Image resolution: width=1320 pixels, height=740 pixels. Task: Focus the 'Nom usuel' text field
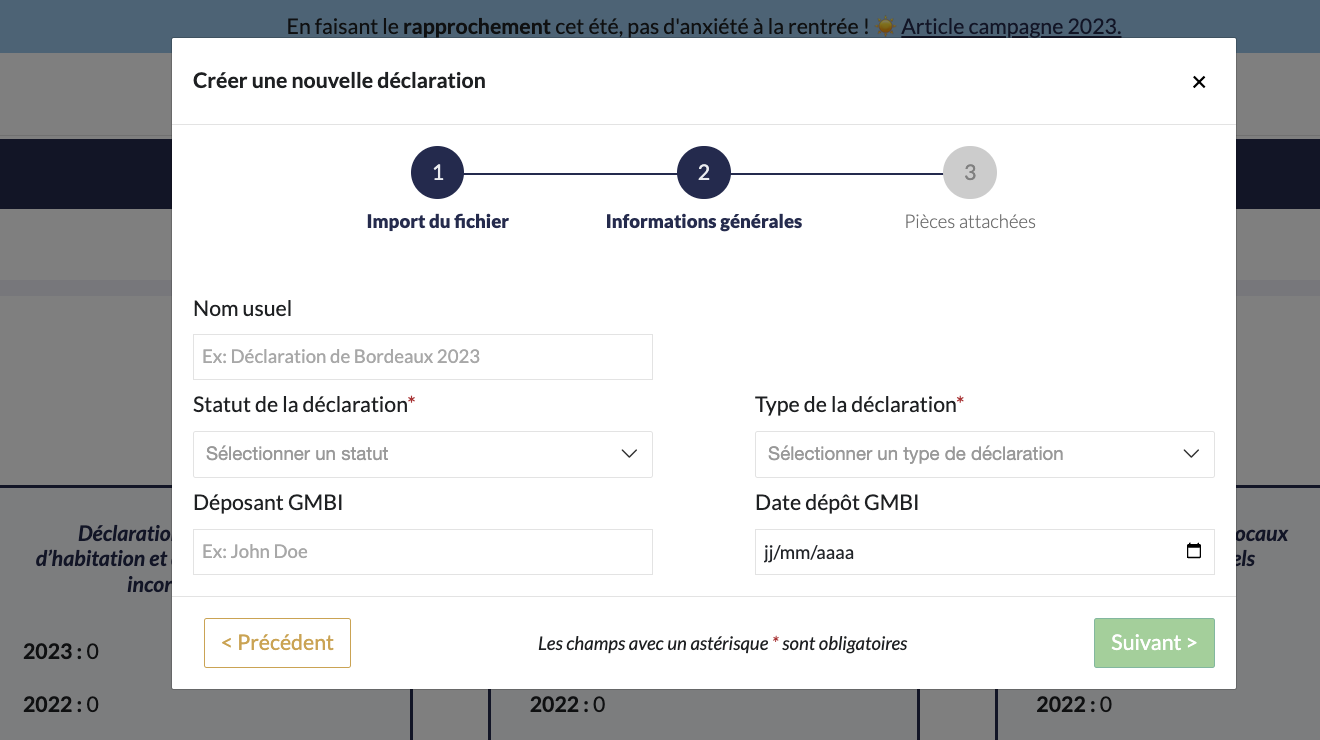pos(422,357)
